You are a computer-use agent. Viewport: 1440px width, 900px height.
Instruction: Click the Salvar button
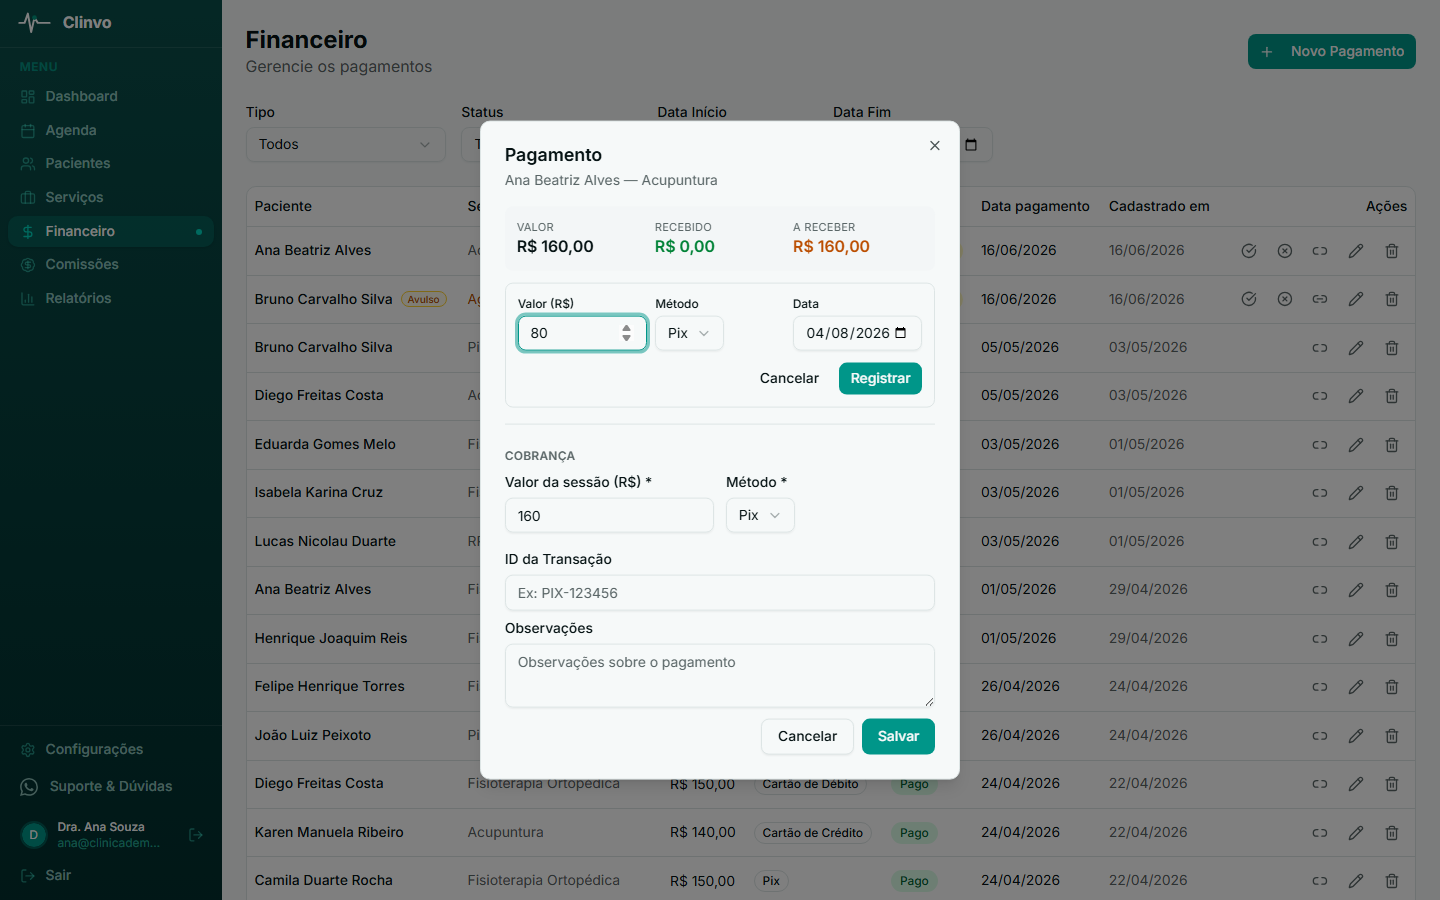tap(898, 736)
